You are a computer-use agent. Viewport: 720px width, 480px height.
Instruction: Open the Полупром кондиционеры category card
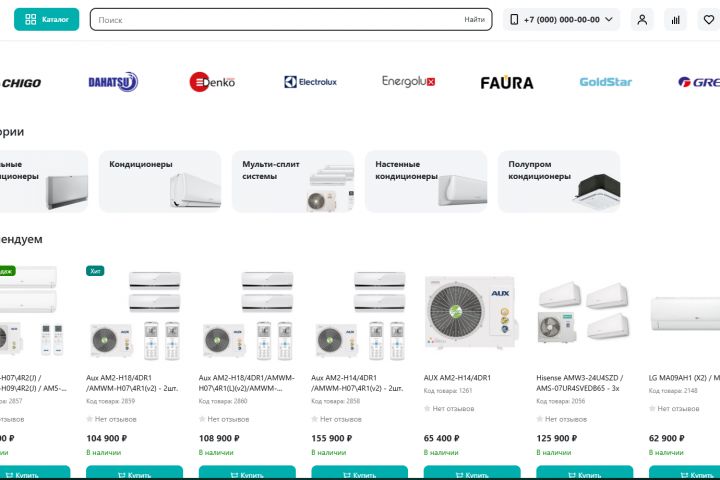pyautogui.click(x=559, y=181)
